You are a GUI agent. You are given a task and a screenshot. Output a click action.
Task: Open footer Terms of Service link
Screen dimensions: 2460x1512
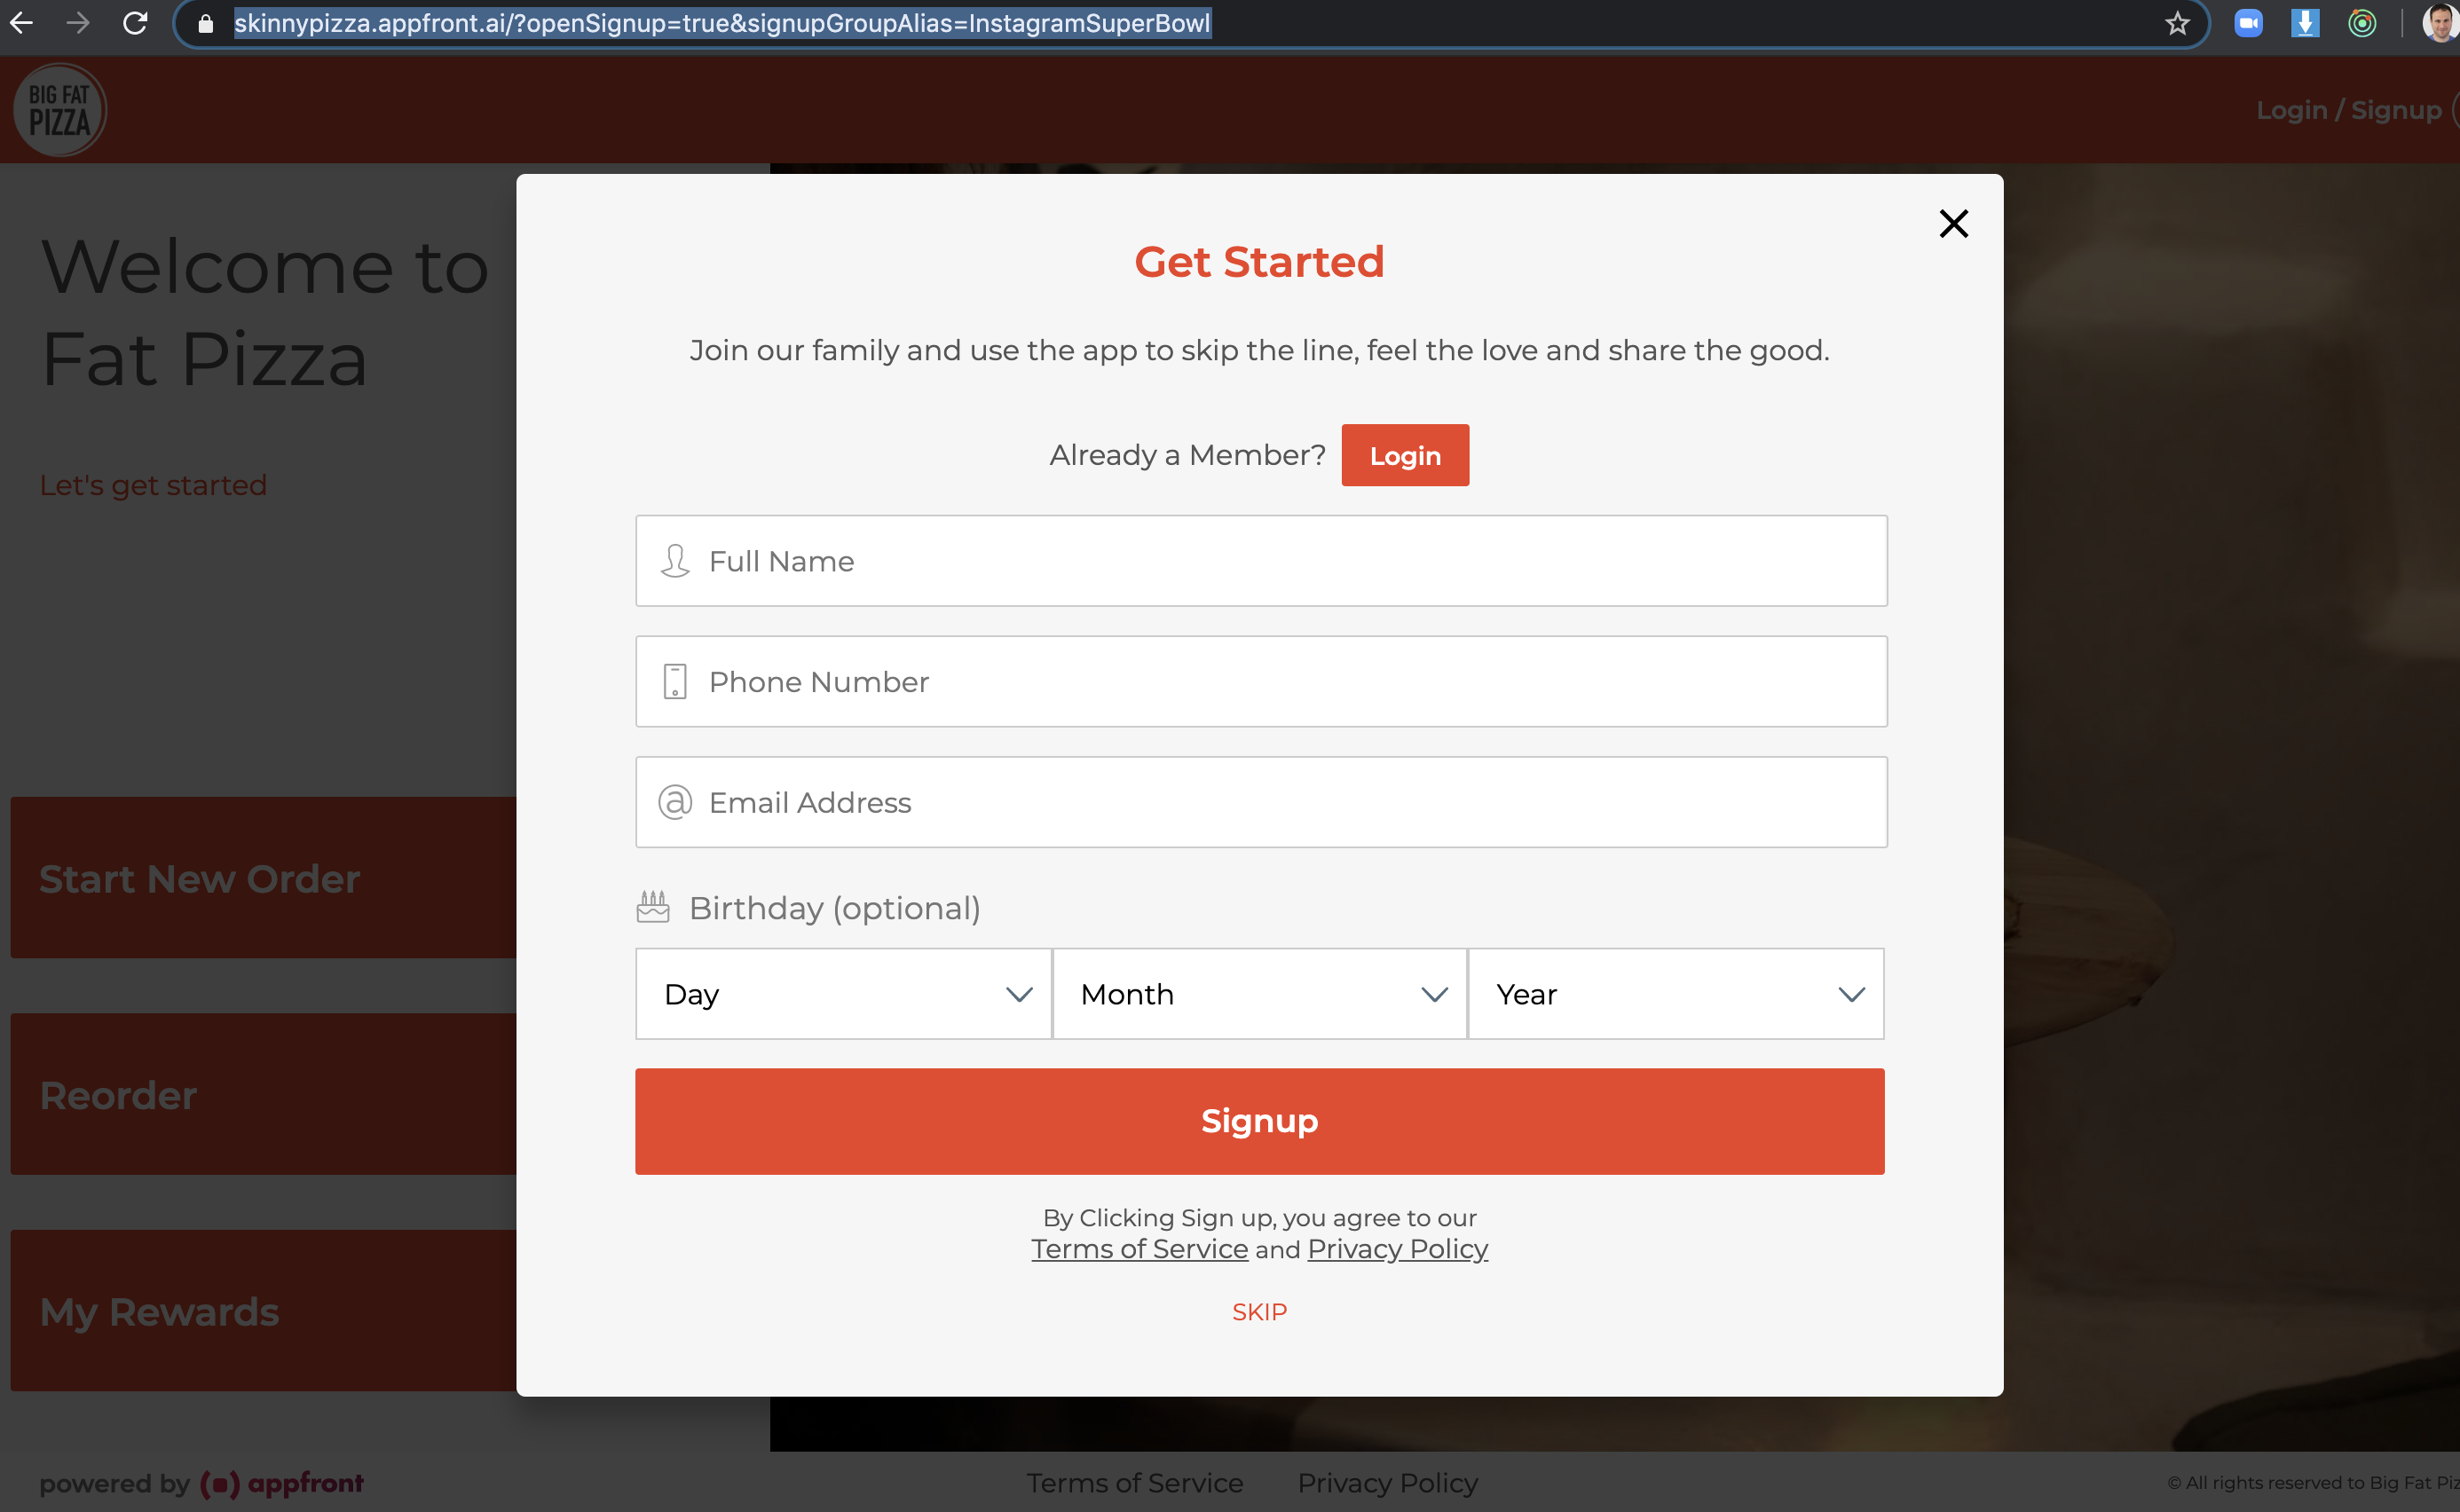pyautogui.click(x=1135, y=1483)
